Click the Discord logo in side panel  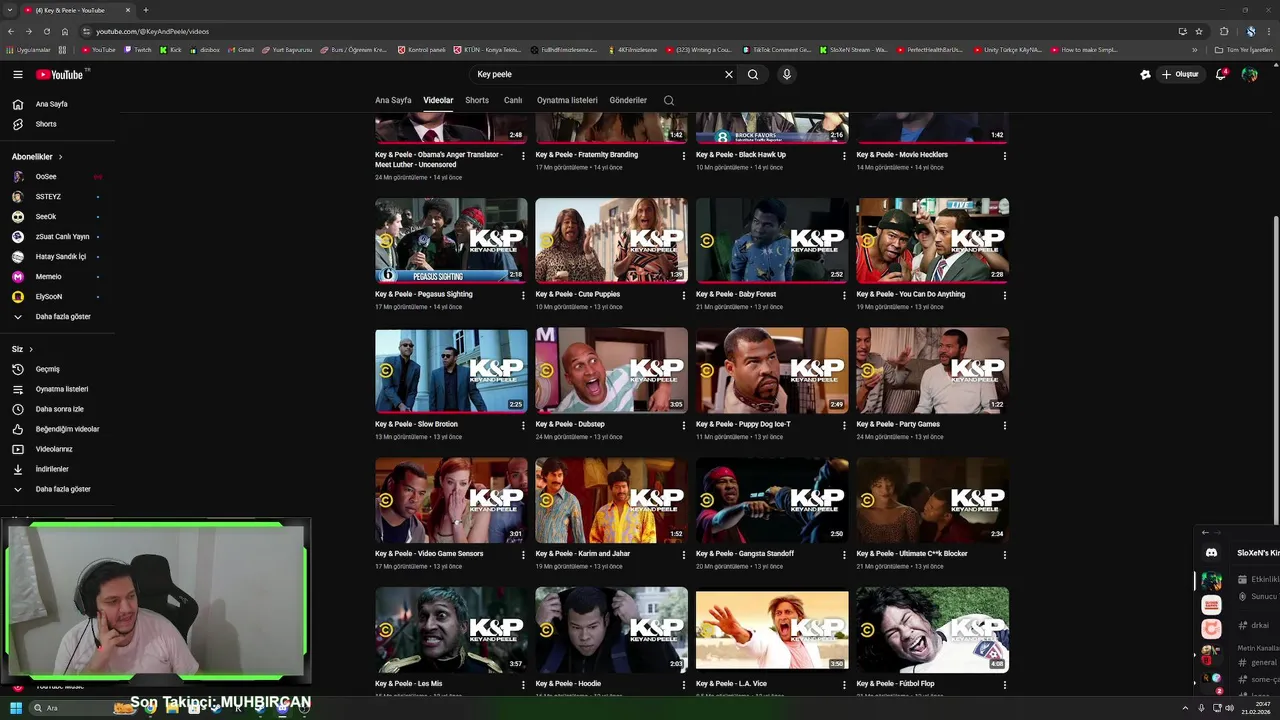click(x=1211, y=553)
